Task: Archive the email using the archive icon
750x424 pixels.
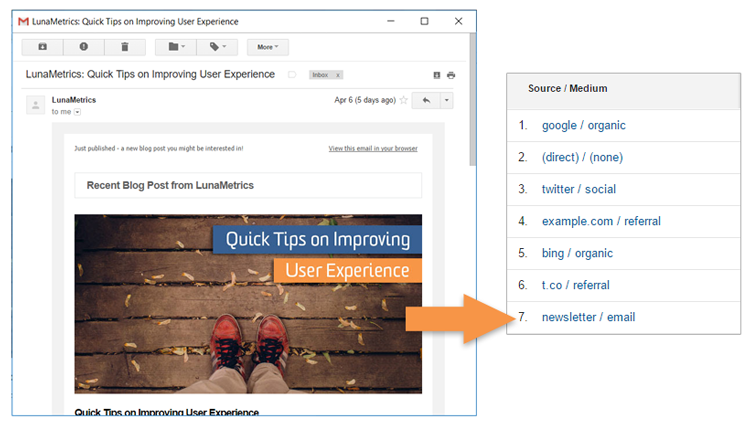Action: (x=43, y=47)
